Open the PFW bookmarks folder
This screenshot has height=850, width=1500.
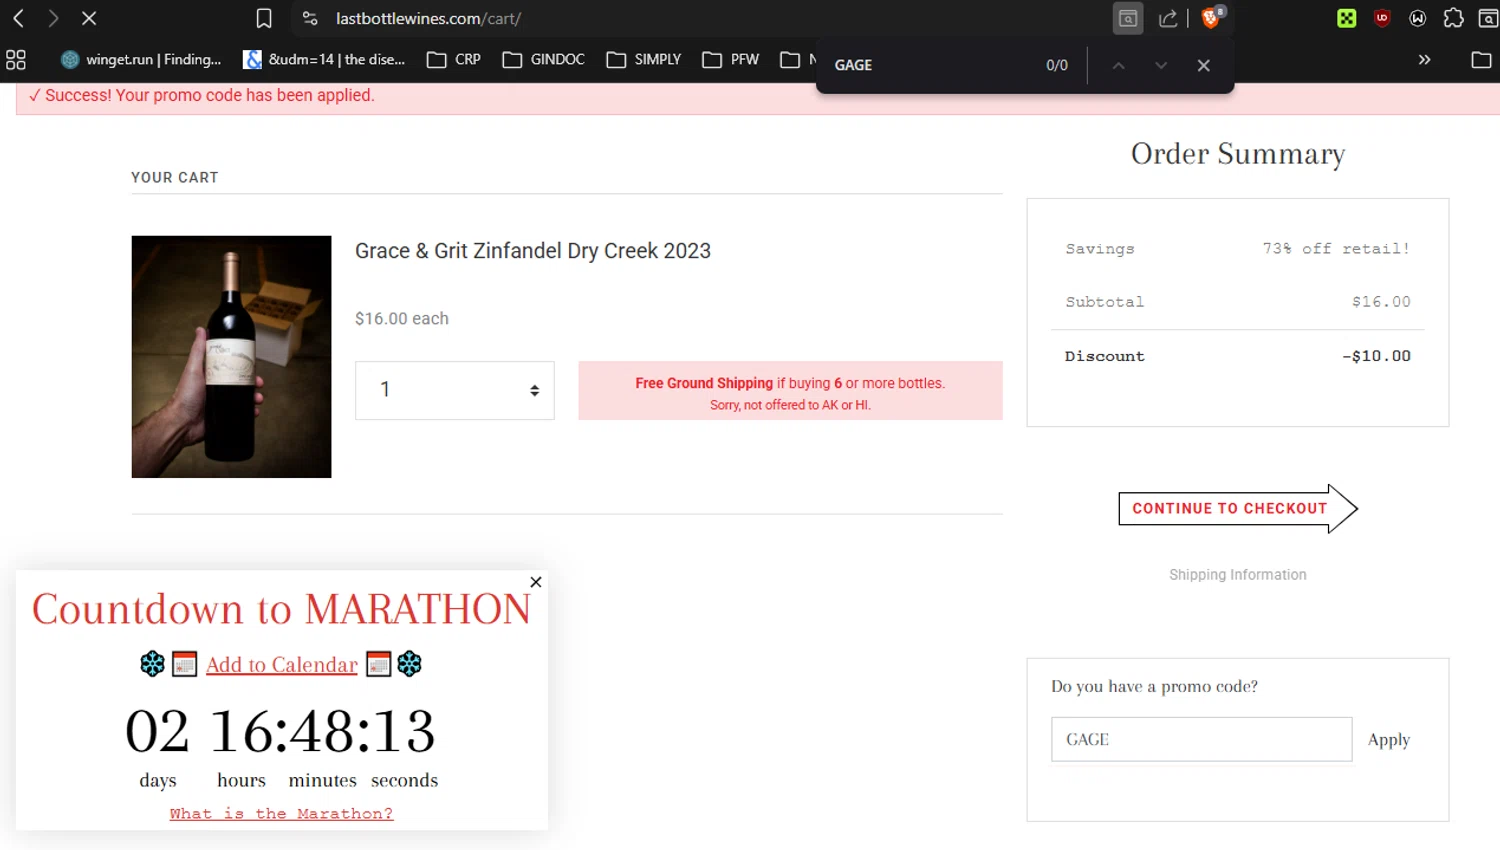(x=731, y=60)
